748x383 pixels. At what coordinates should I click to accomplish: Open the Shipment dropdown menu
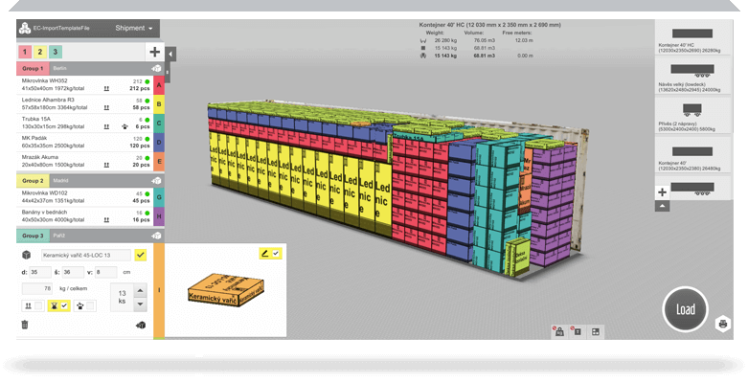pos(134,28)
